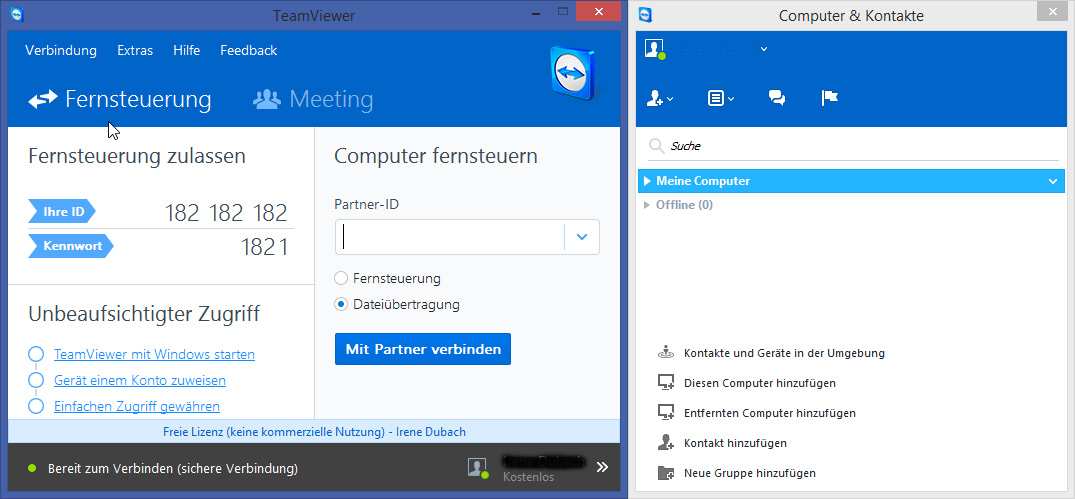Click Bereit zum Verbinden status text
Image resolution: width=1075 pixels, height=499 pixels.
coord(173,469)
